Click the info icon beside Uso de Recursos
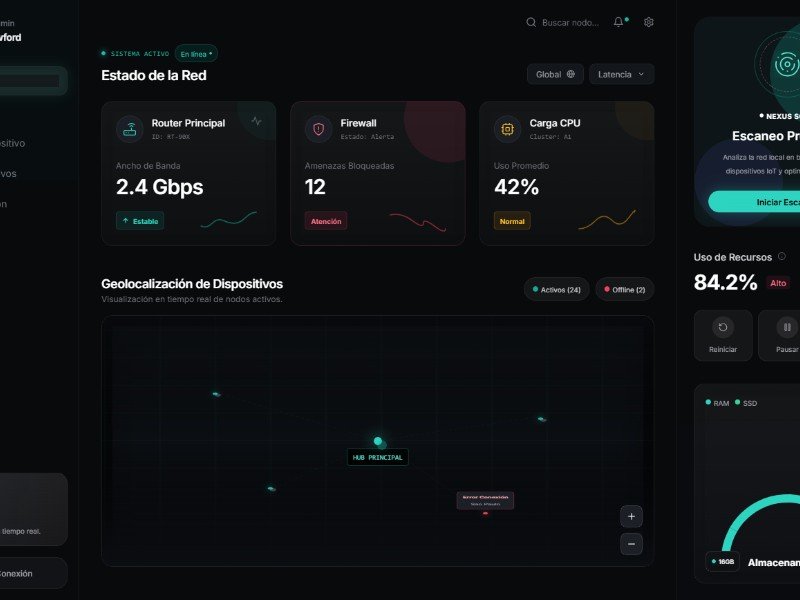 click(x=782, y=257)
